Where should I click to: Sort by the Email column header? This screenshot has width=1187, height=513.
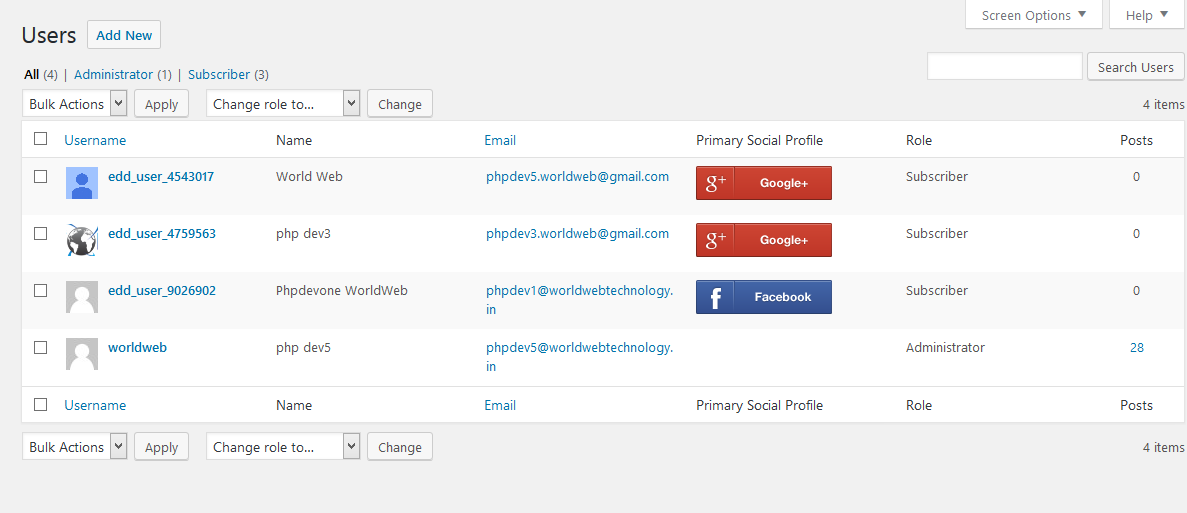500,140
